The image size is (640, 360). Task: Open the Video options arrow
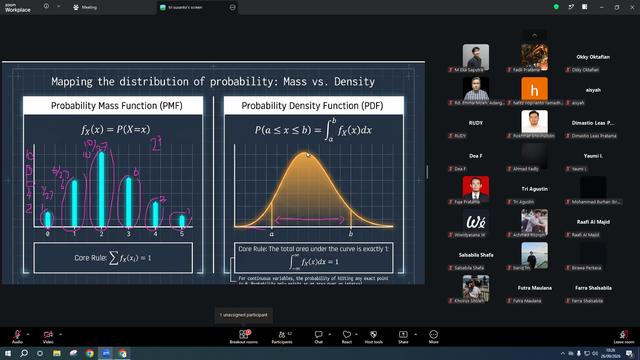60,334
